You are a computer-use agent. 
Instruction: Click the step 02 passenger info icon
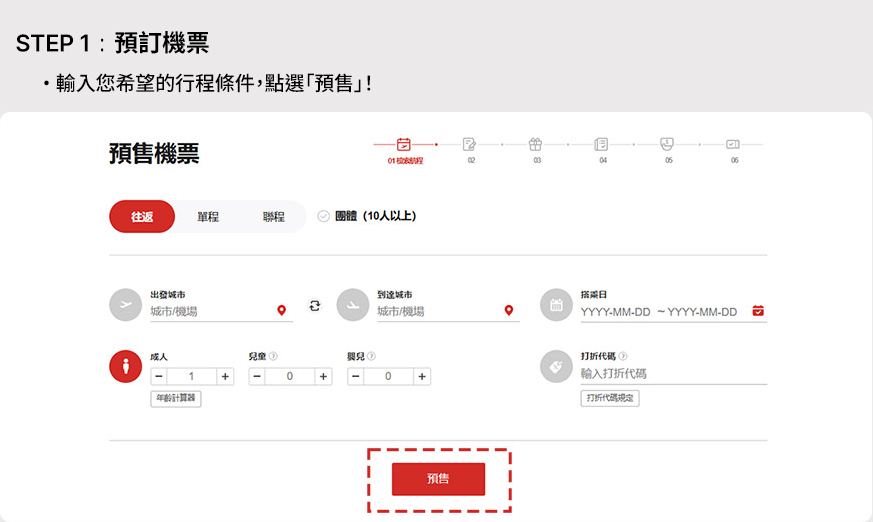(470, 144)
